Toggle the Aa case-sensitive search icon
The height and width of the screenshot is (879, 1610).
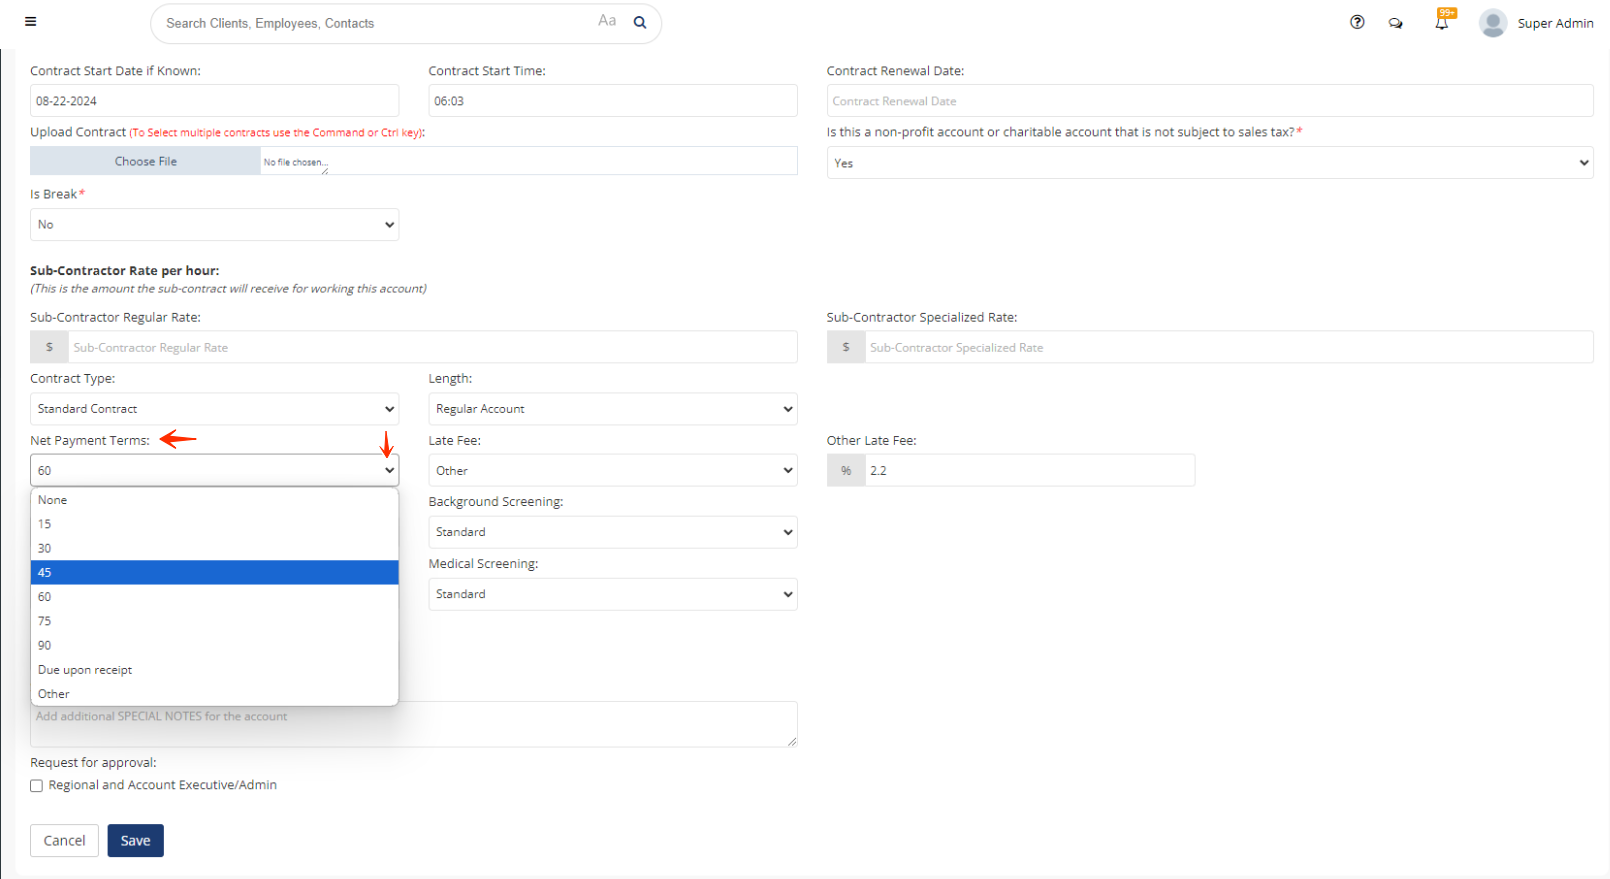tap(607, 21)
